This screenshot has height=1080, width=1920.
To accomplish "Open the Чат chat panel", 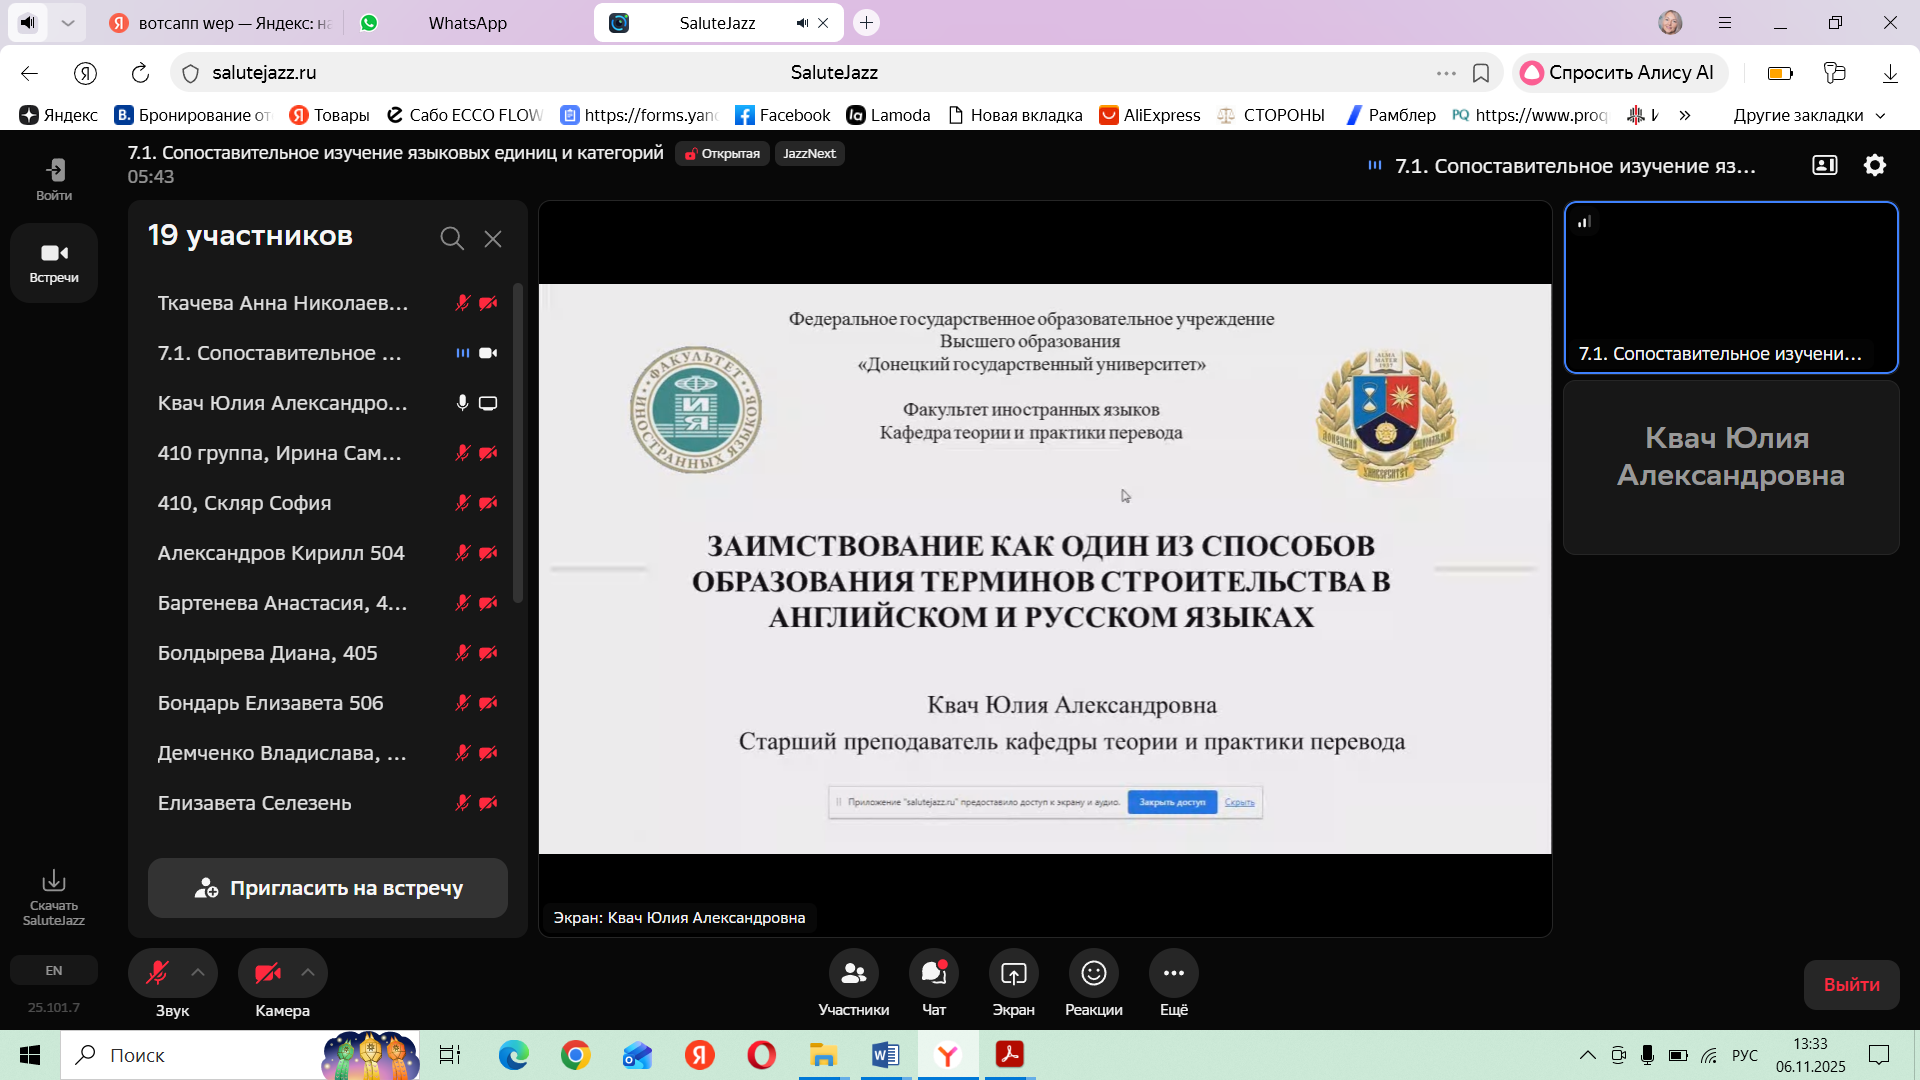I will pos(933,973).
